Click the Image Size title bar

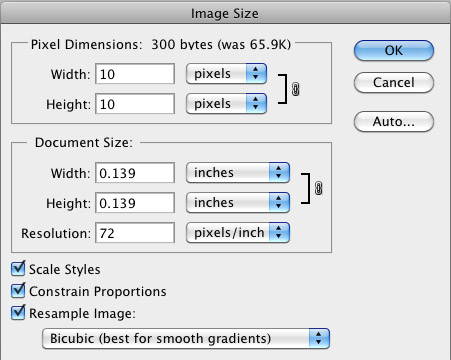click(x=225, y=13)
